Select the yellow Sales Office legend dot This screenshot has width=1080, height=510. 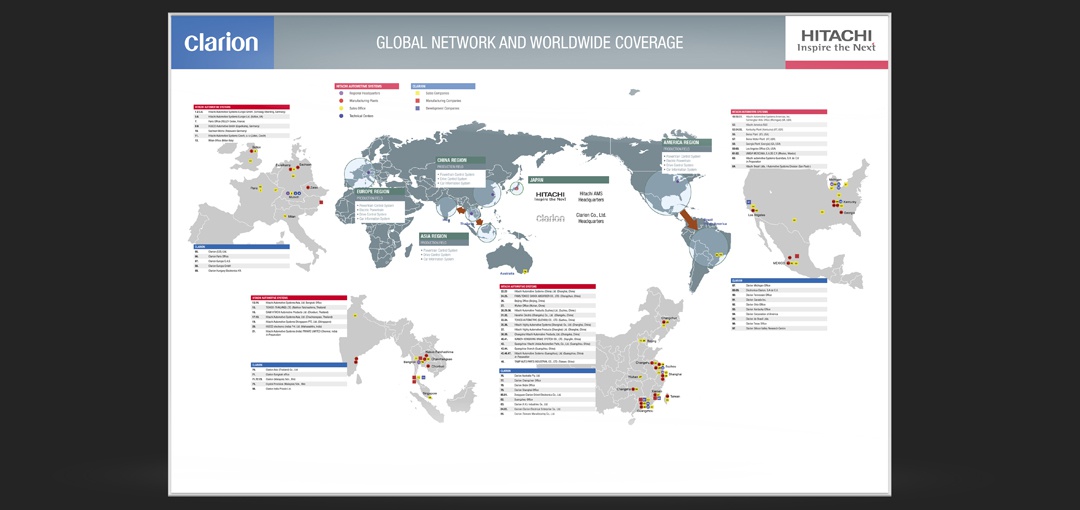coord(341,108)
